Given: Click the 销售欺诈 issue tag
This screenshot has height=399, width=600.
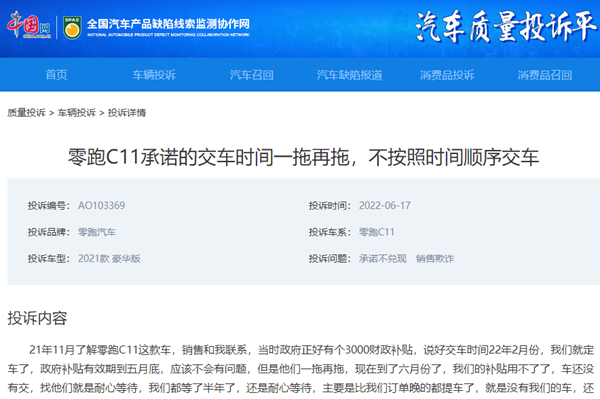Looking at the screenshot, I should coord(435,259).
